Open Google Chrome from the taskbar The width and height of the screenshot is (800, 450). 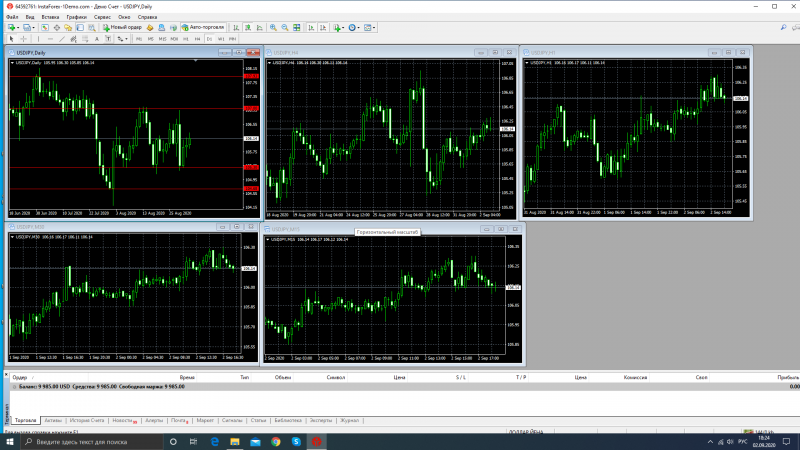276,442
